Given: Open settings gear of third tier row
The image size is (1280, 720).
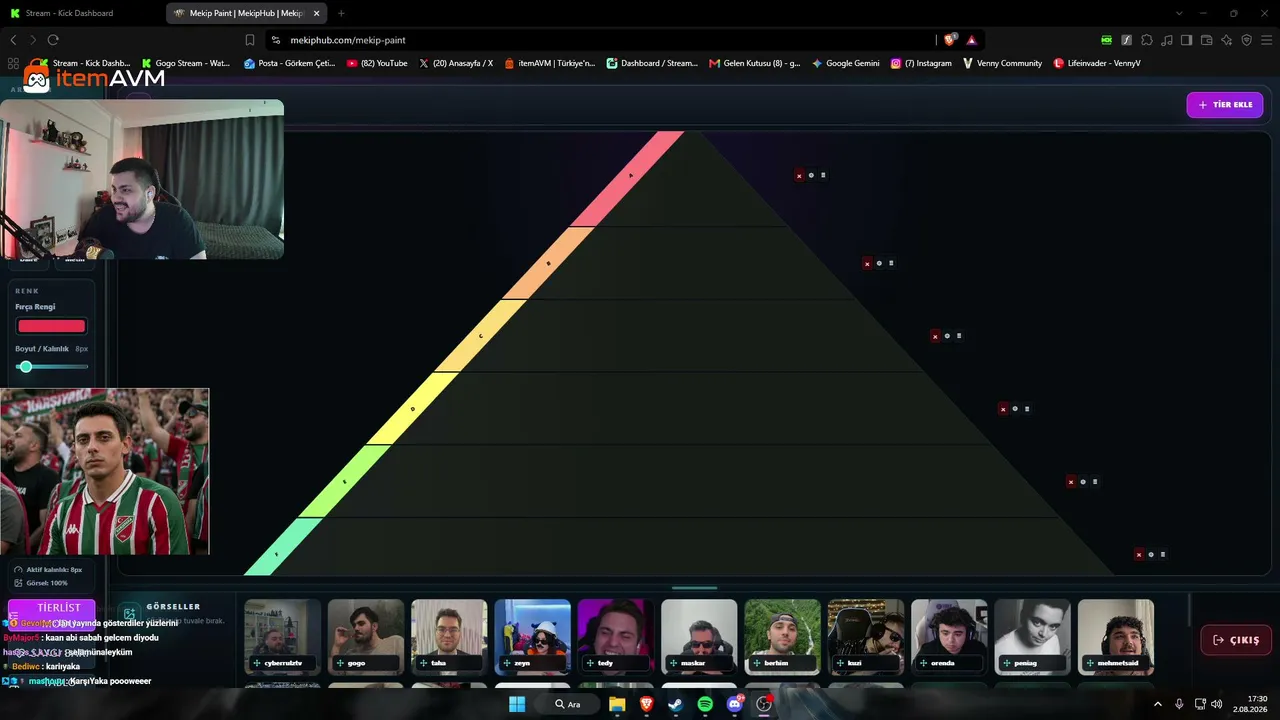Looking at the screenshot, I should (947, 337).
